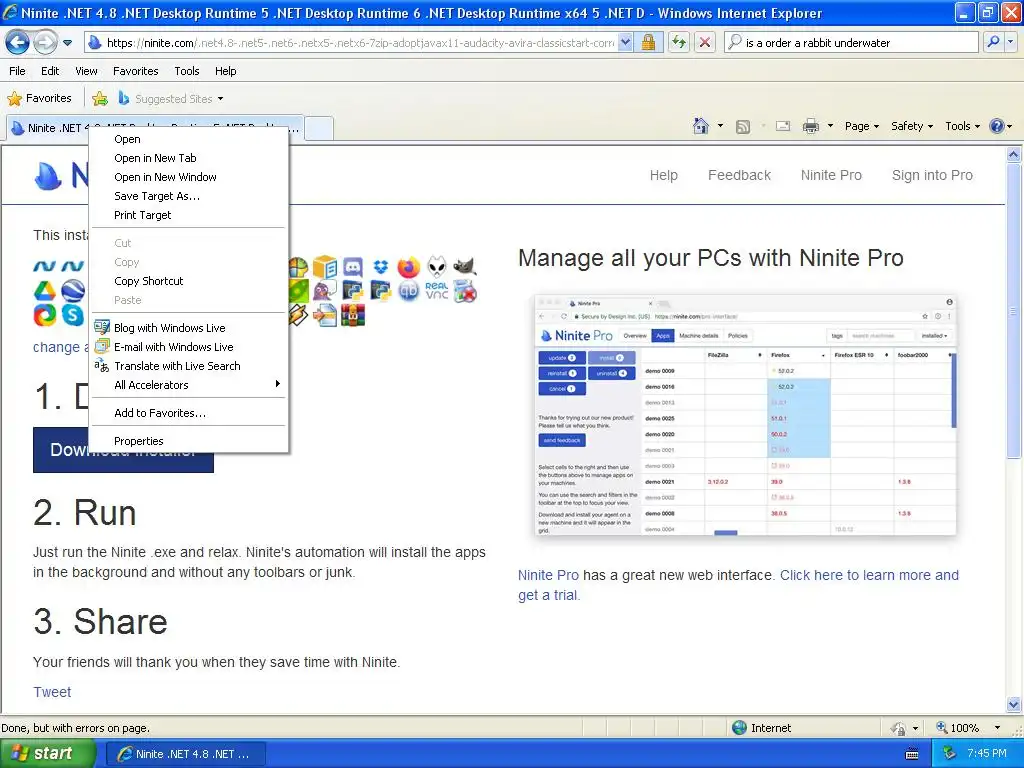Screen dimensions: 1024x768
Task: Click the Google Drive app icon
Action: 44,290
